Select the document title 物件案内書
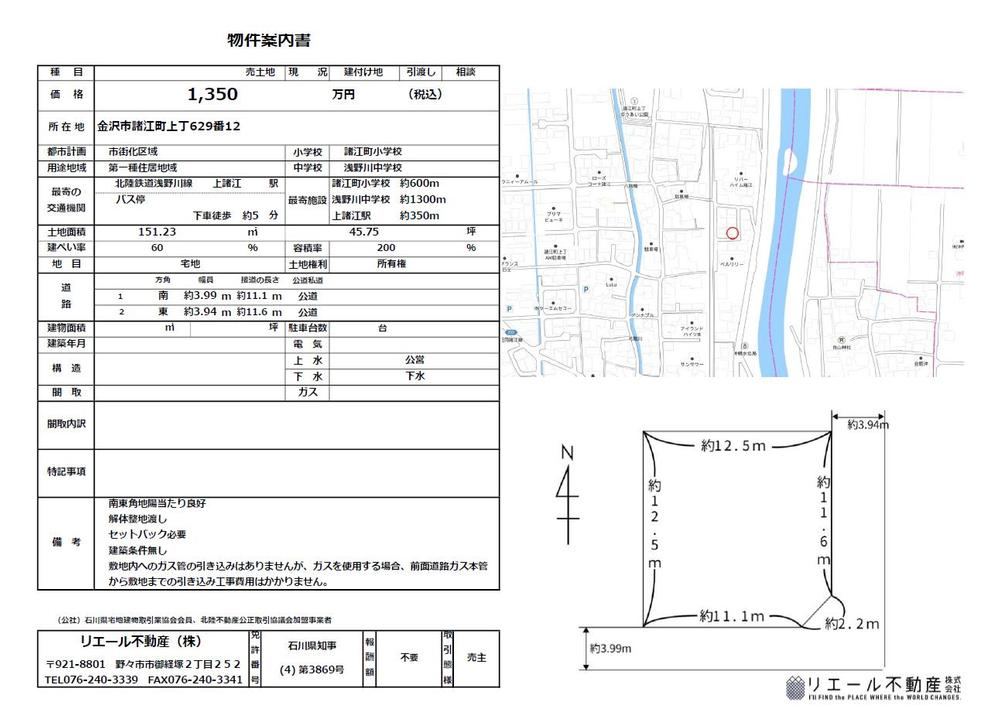Viewport: 1000px width, 707px height. (x=269, y=40)
